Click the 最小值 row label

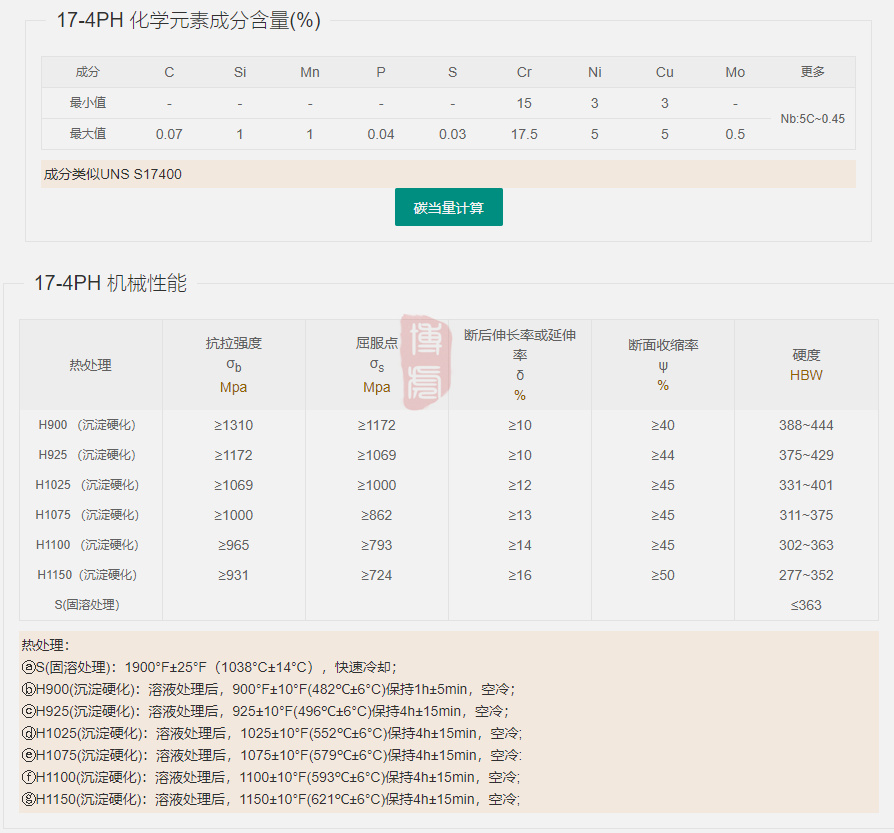tap(88, 103)
